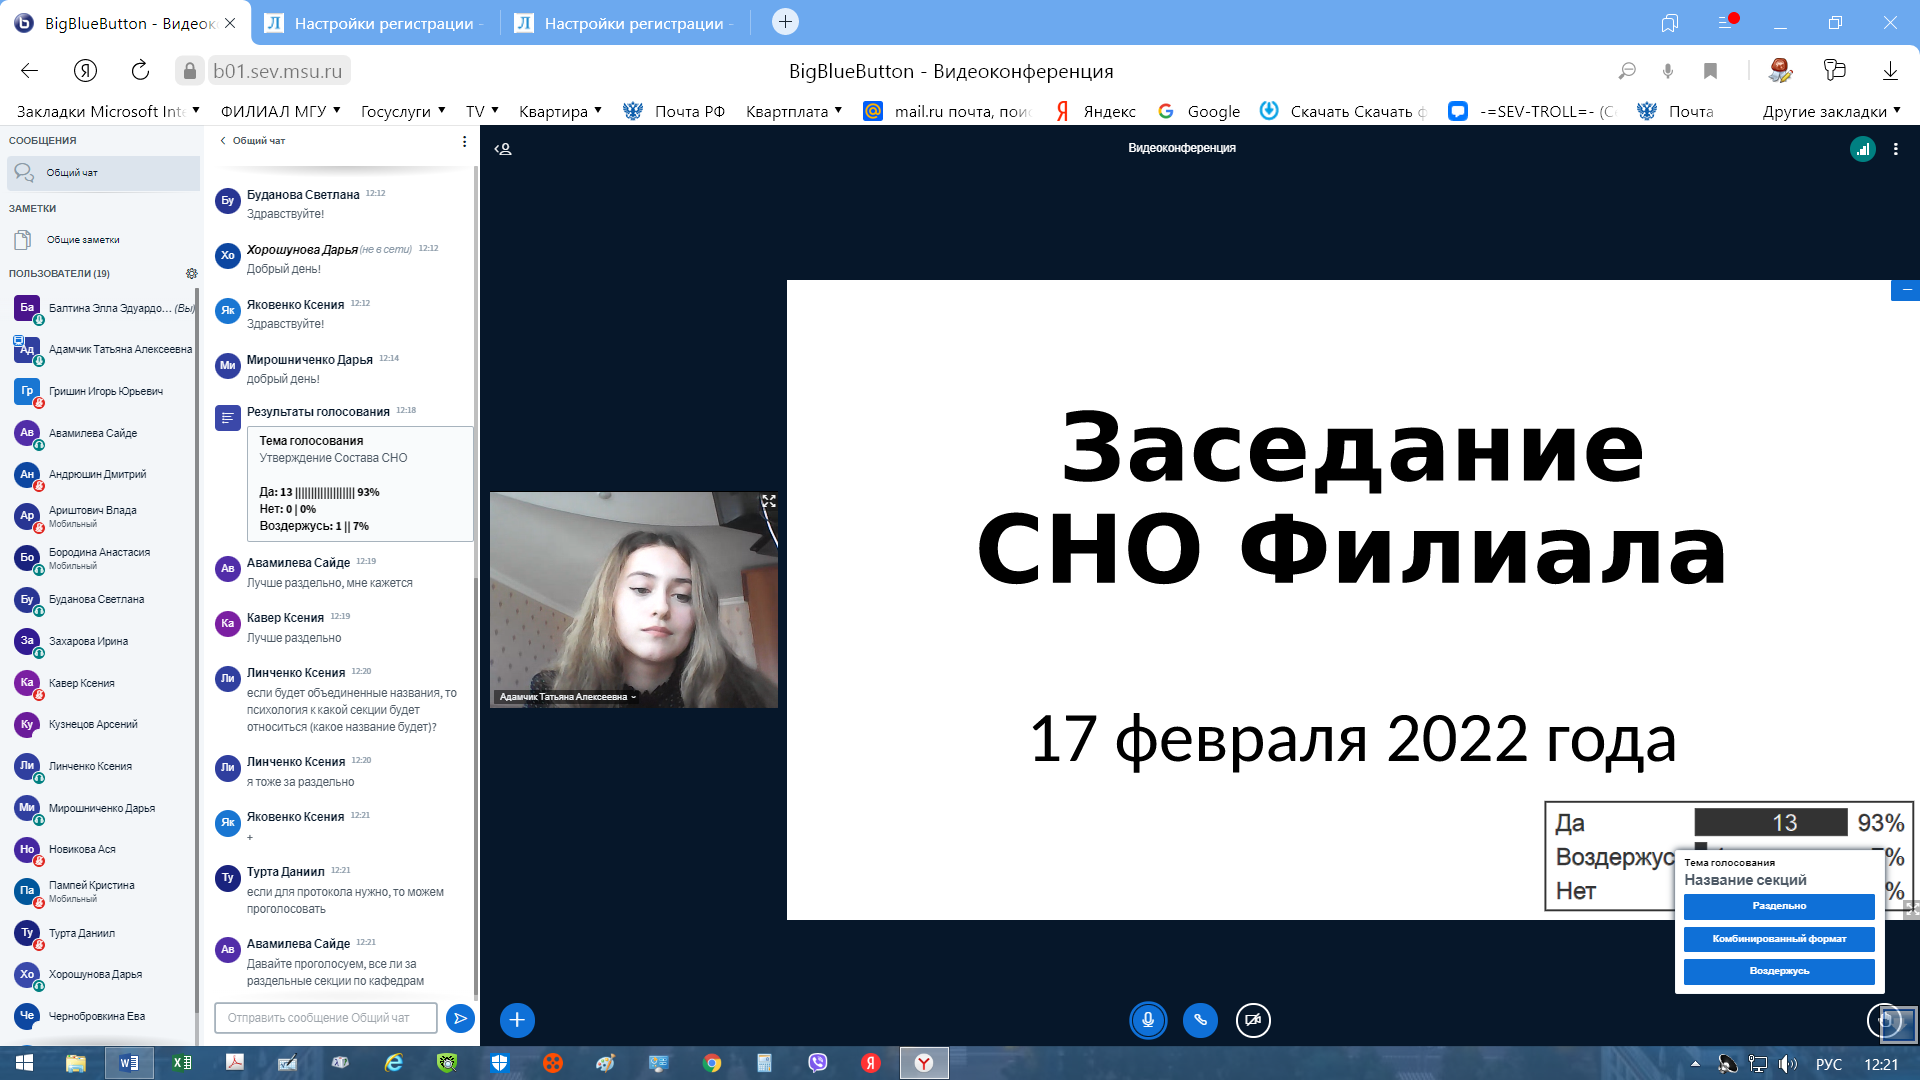
Task: Open volume control in system tray
Action: tap(1788, 1064)
